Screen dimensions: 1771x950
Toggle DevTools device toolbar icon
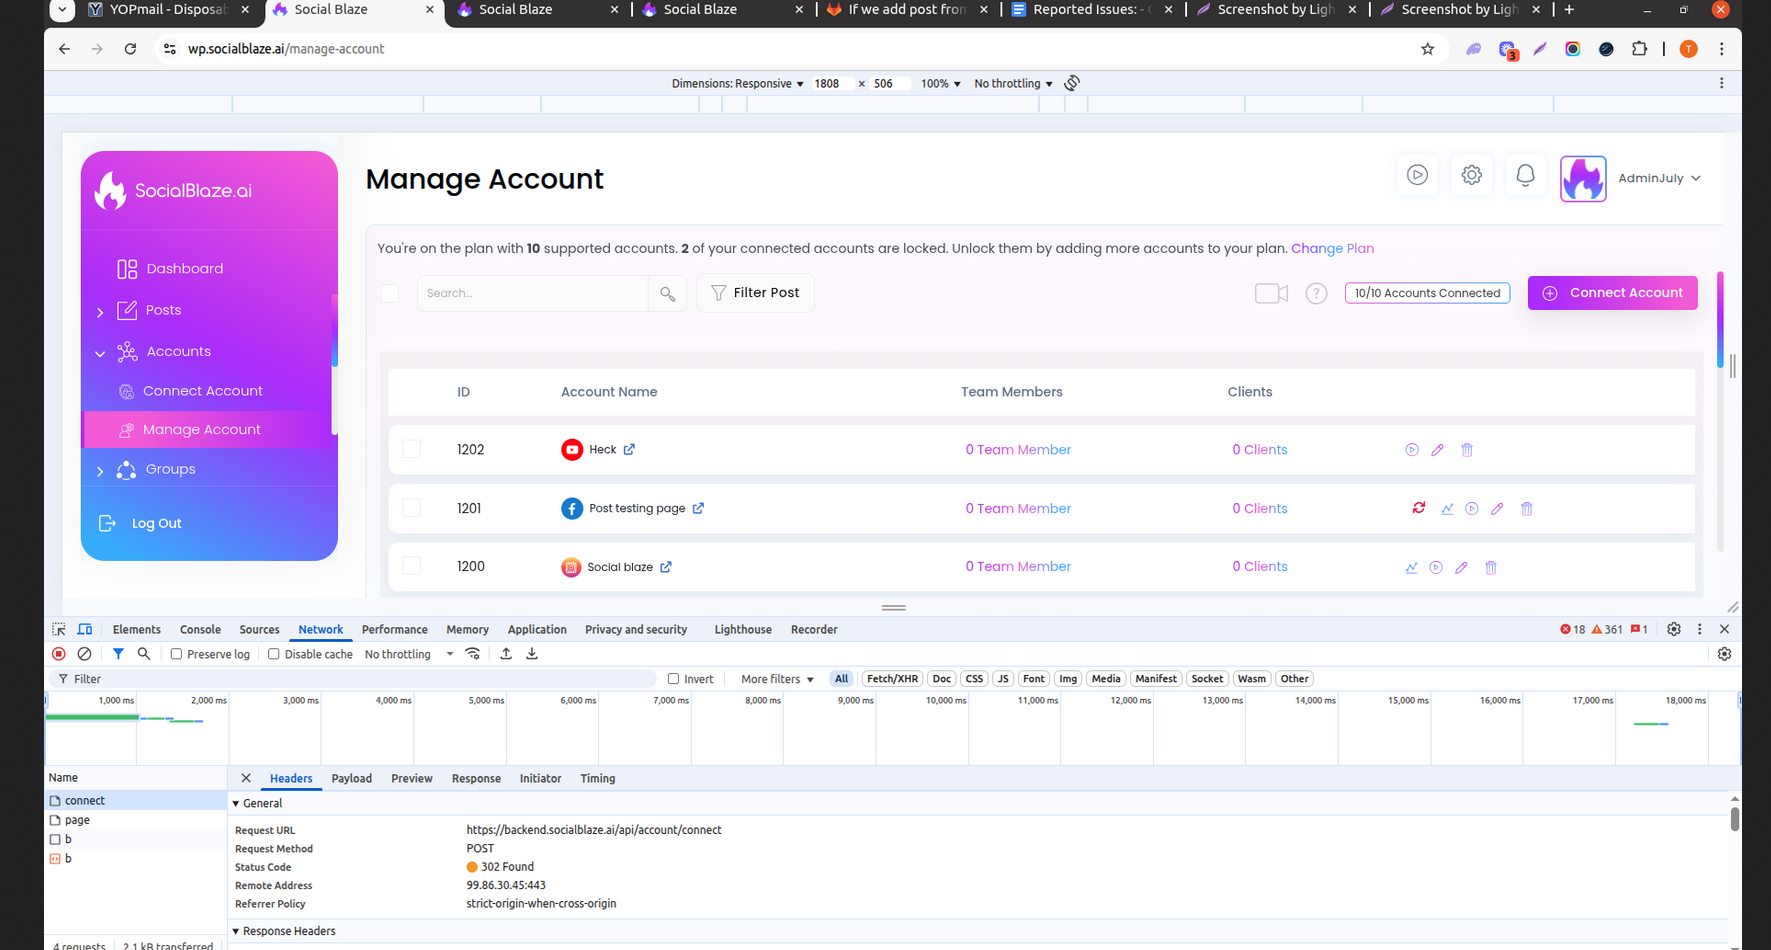(85, 629)
